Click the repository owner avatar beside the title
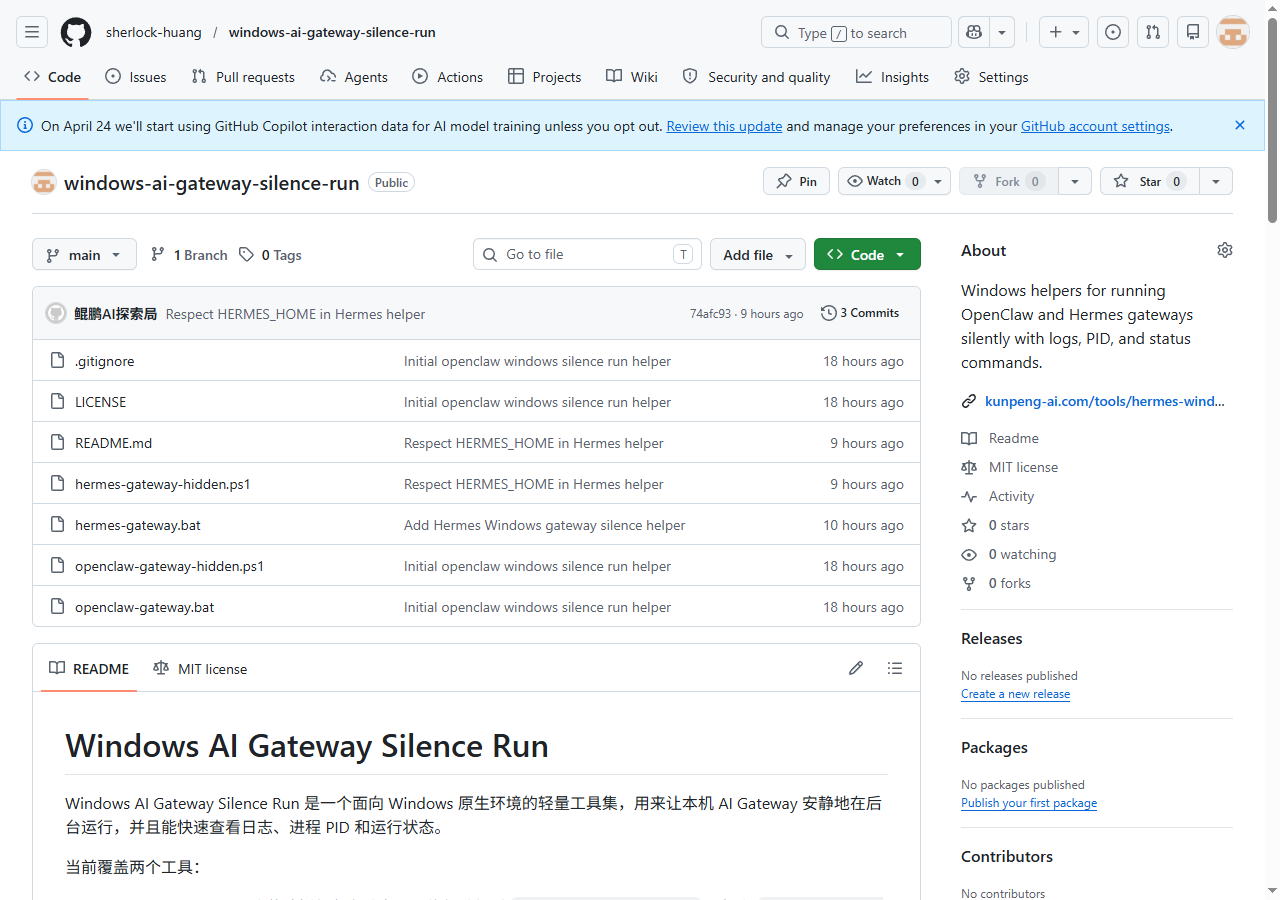The height and width of the screenshot is (900, 1280). pyautogui.click(x=44, y=182)
